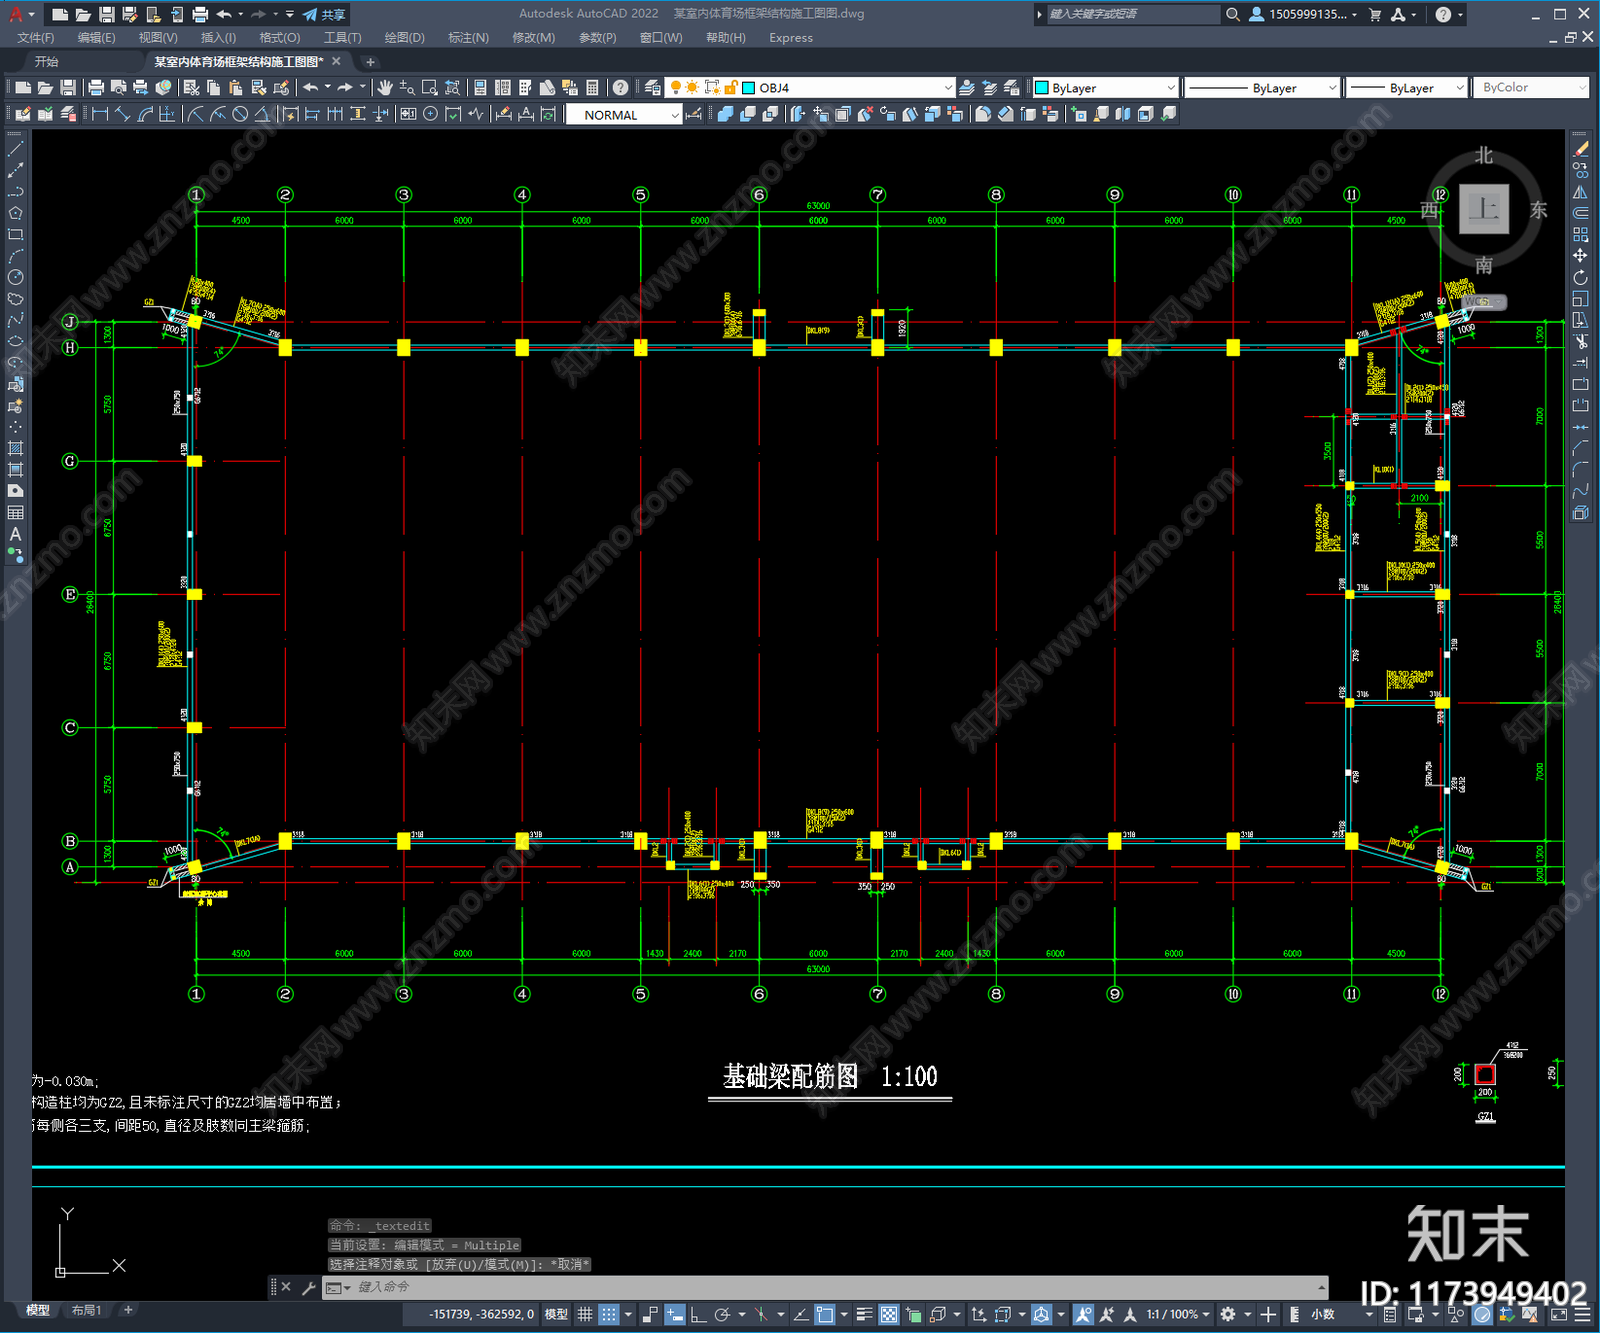1600x1333 pixels.
Task: Click the Hatch tool in the left toolbar
Action: (x=15, y=448)
